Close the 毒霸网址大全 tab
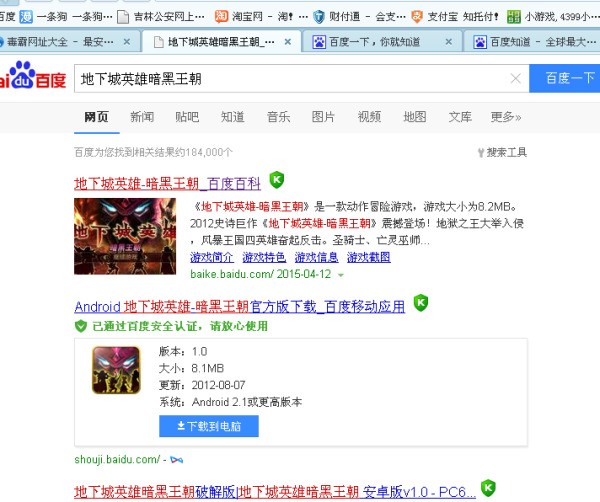Viewport: 600px width, 502px height. click(x=127, y=41)
